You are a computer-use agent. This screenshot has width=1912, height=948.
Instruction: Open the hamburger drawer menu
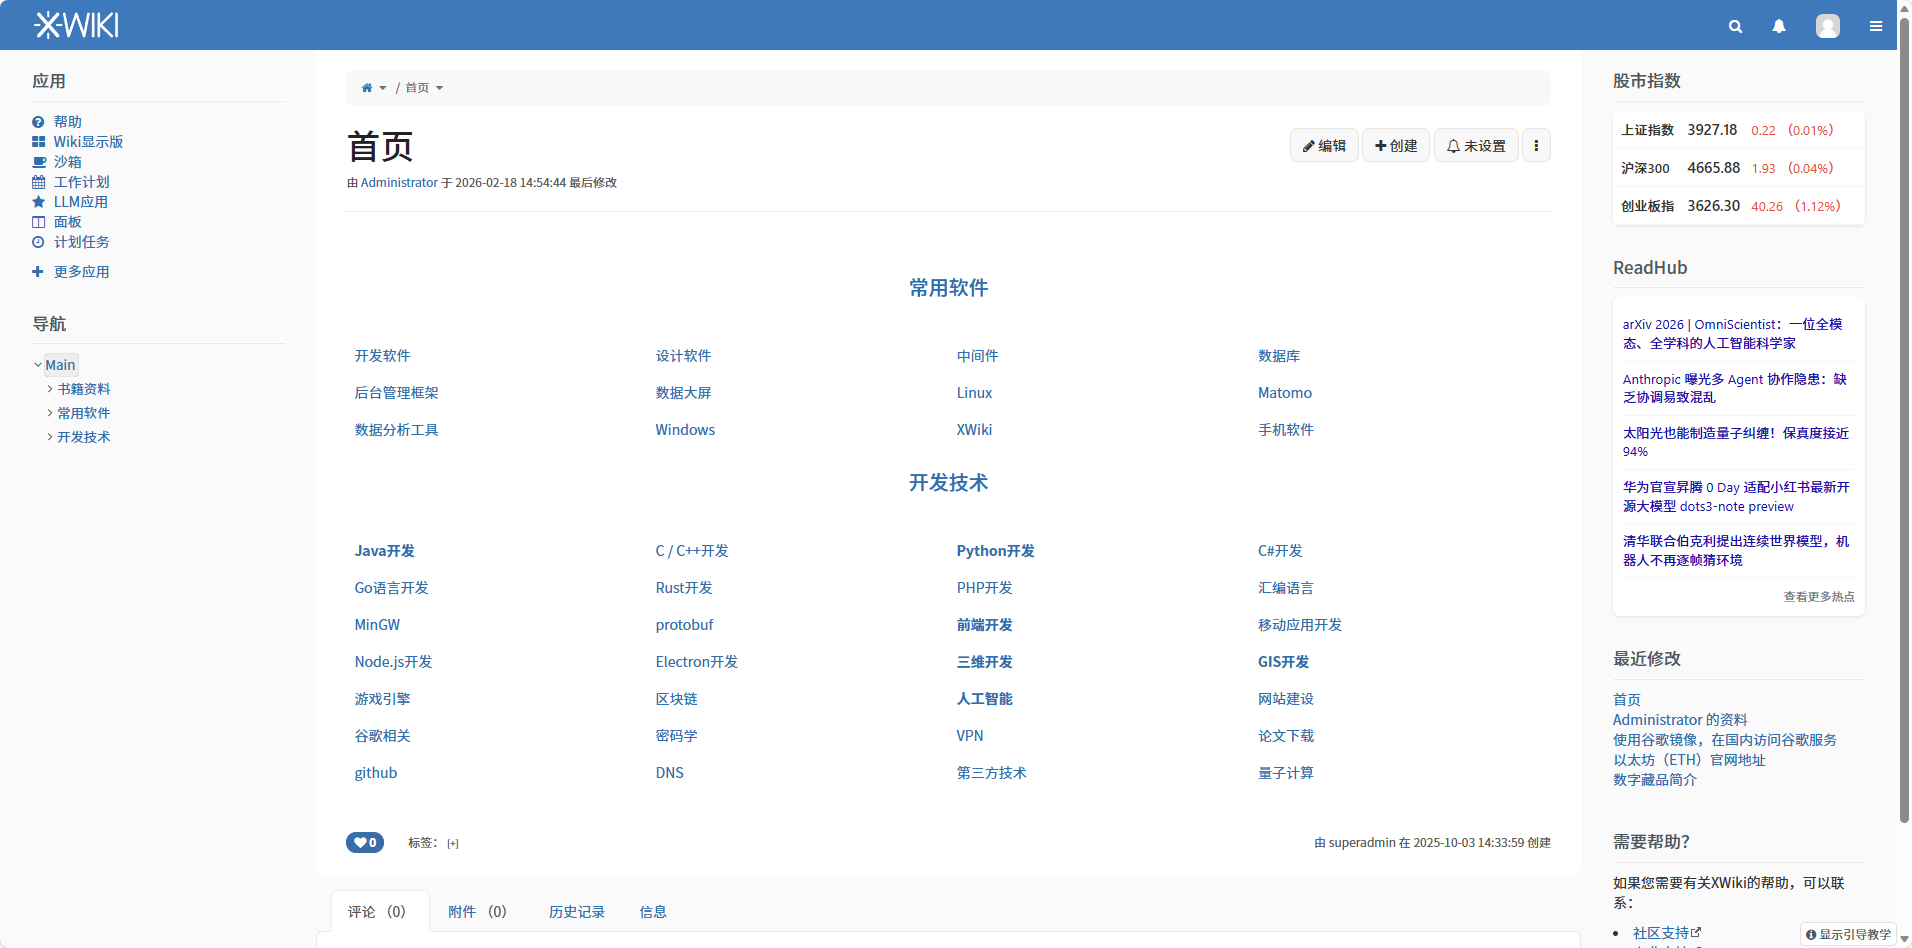(x=1876, y=26)
